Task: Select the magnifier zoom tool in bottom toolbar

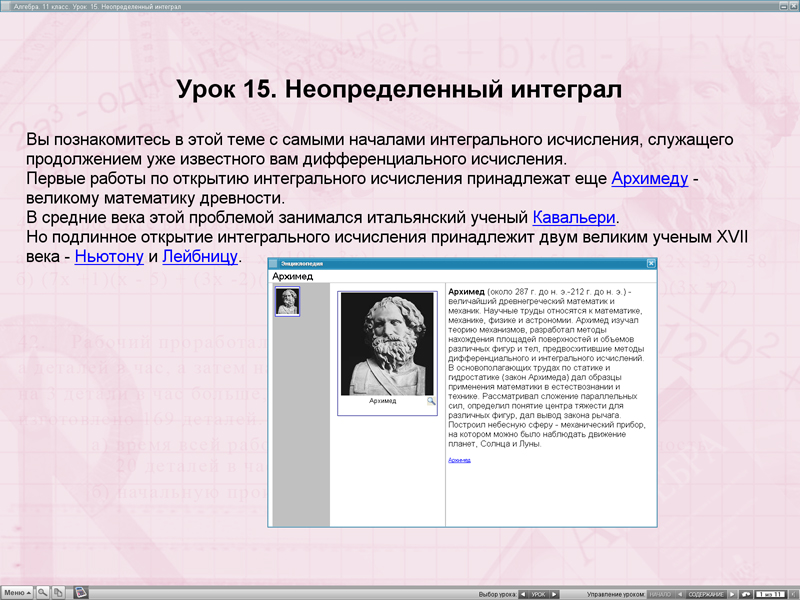Action: (43, 591)
